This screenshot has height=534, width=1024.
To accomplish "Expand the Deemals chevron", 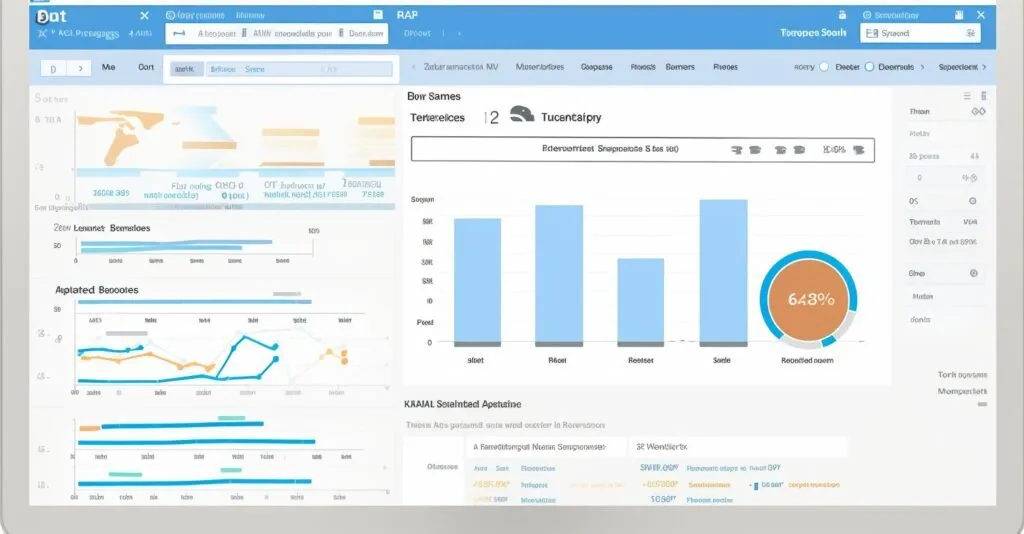I will point(922,67).
